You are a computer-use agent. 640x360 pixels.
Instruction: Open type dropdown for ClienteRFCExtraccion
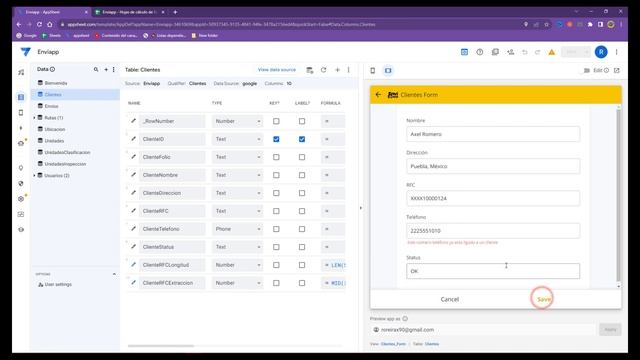tap(237, 283)
